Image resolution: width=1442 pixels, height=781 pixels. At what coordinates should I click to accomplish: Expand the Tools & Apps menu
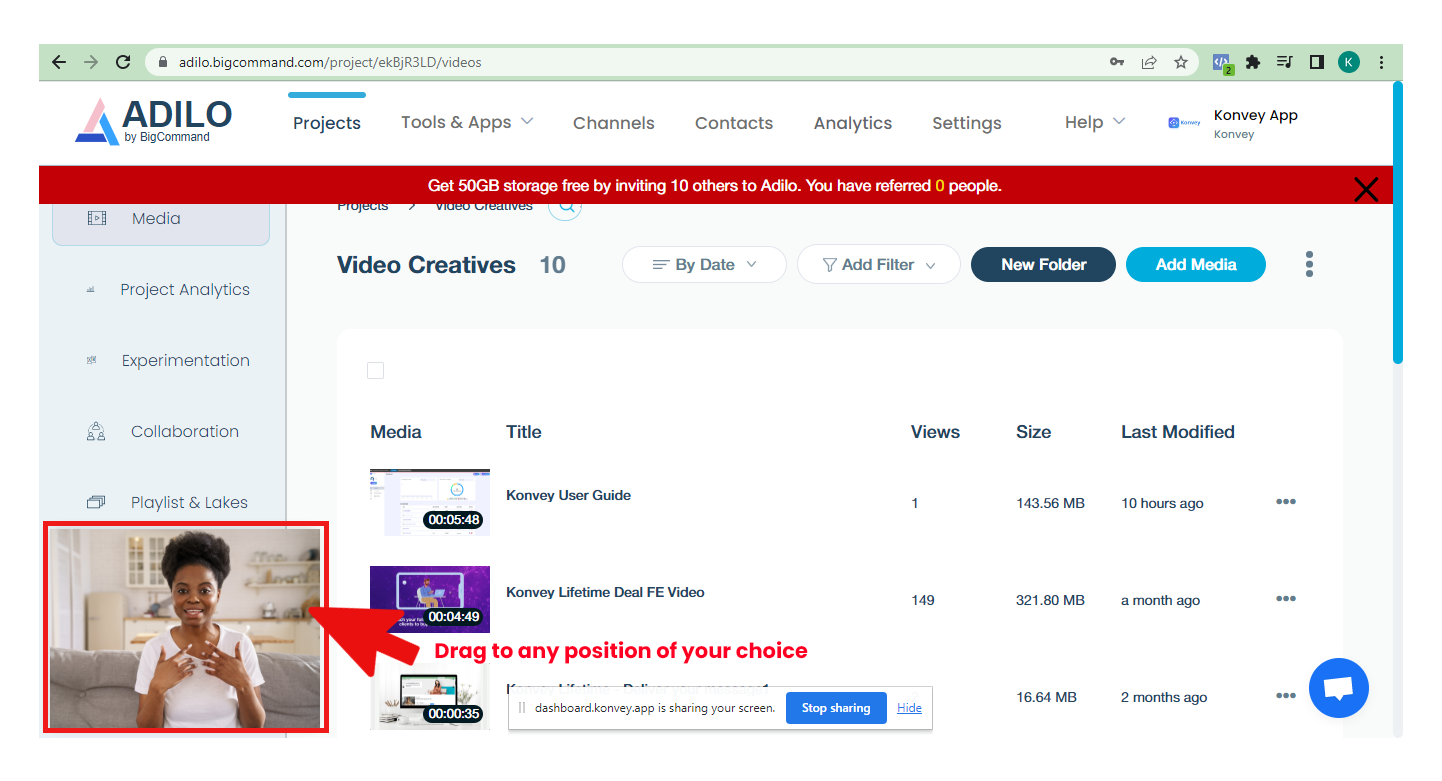click(x=467, y=122)
